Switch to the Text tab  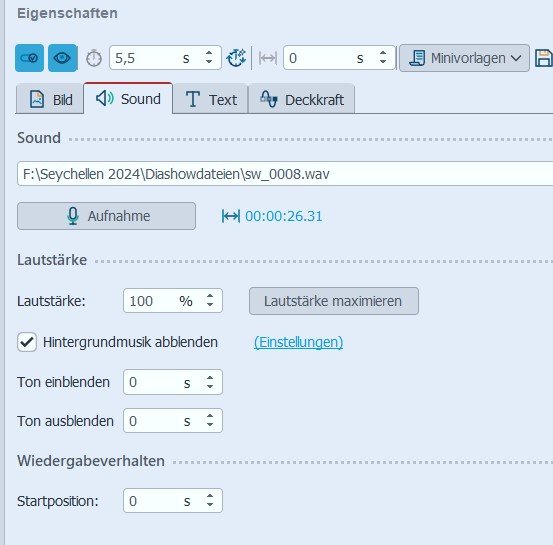(211, 99)
